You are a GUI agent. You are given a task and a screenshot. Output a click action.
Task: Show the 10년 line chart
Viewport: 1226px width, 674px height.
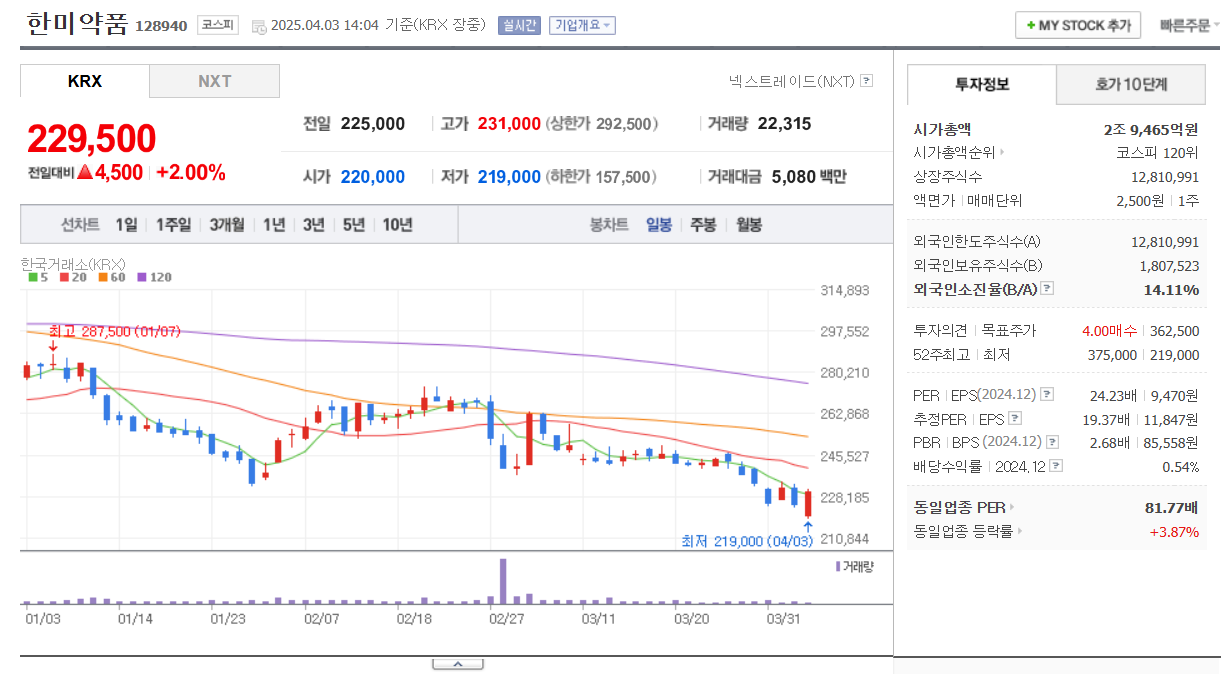(x=397, y=224)
